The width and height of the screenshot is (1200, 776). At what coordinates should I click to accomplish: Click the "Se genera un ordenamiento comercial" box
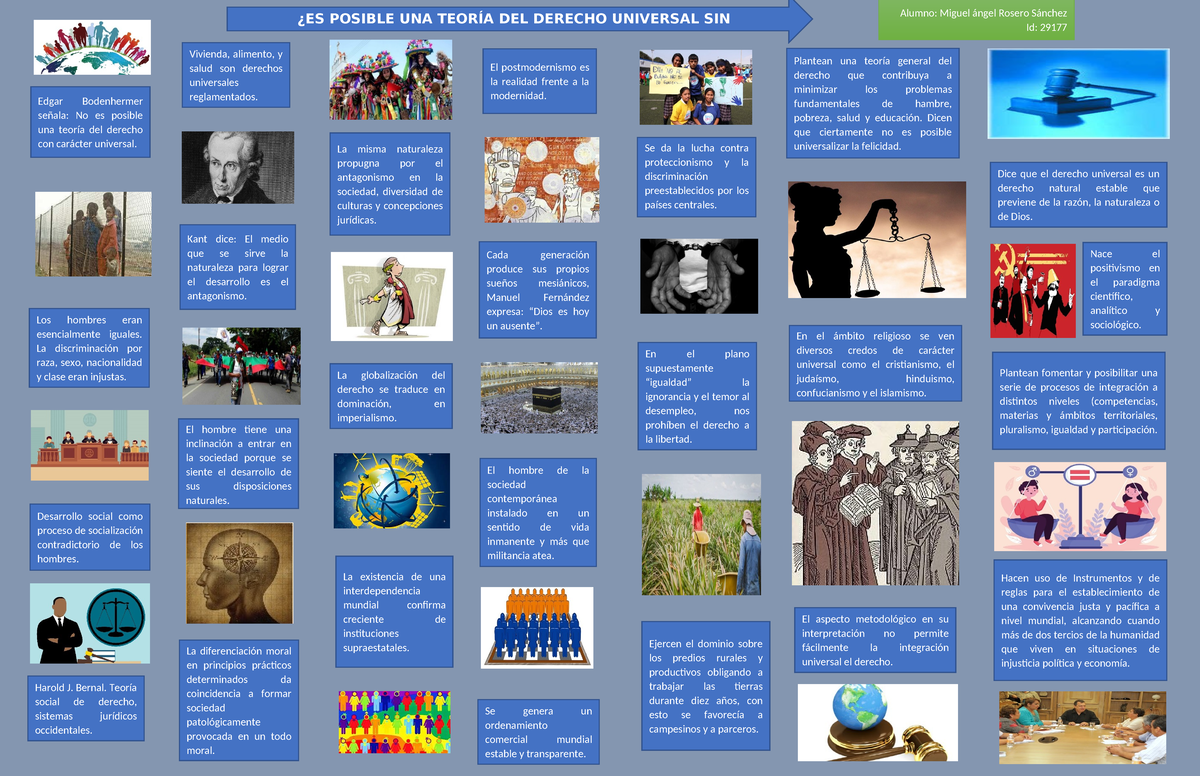pyautogui.click(x=540, y=732)
